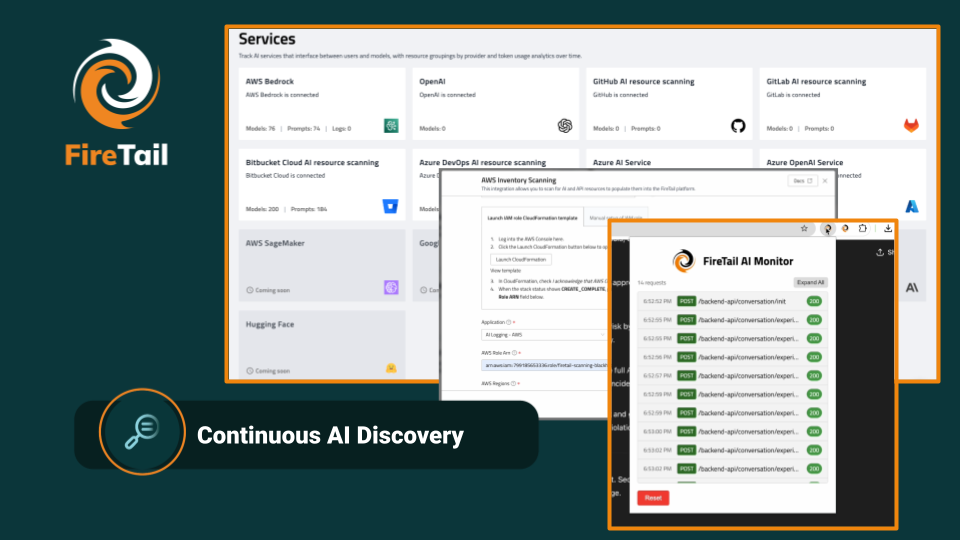The image size is (960, 540).
Task: Click the Launch CloudFormation button
Action: tap(520, 260)
